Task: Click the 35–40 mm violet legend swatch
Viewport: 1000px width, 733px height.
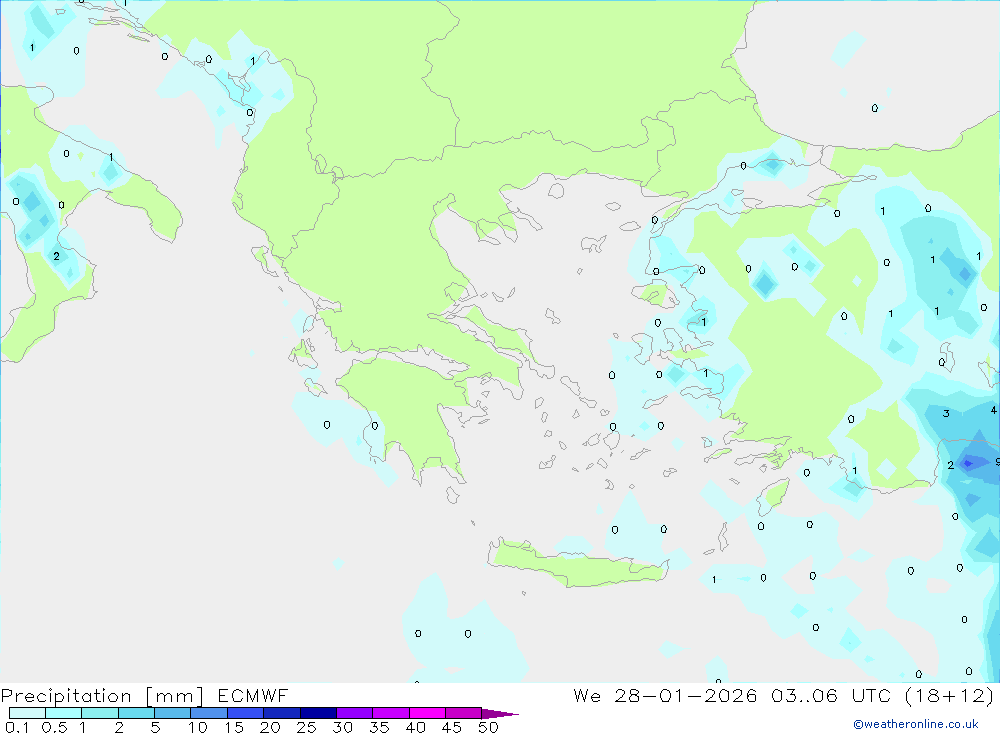Action: click(x=390, y=713)
